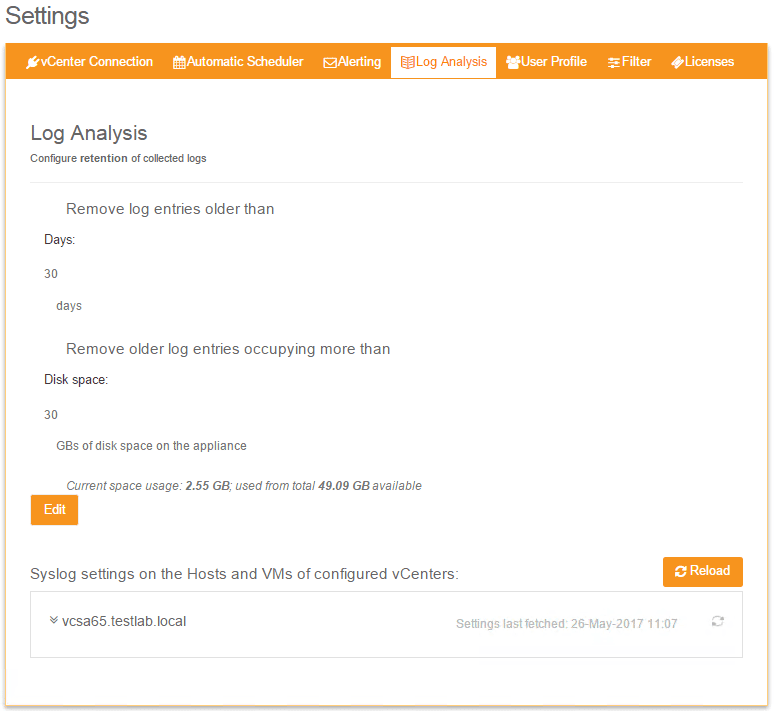
Task: Open the User Profile tab
Action: tap(554, 62)
